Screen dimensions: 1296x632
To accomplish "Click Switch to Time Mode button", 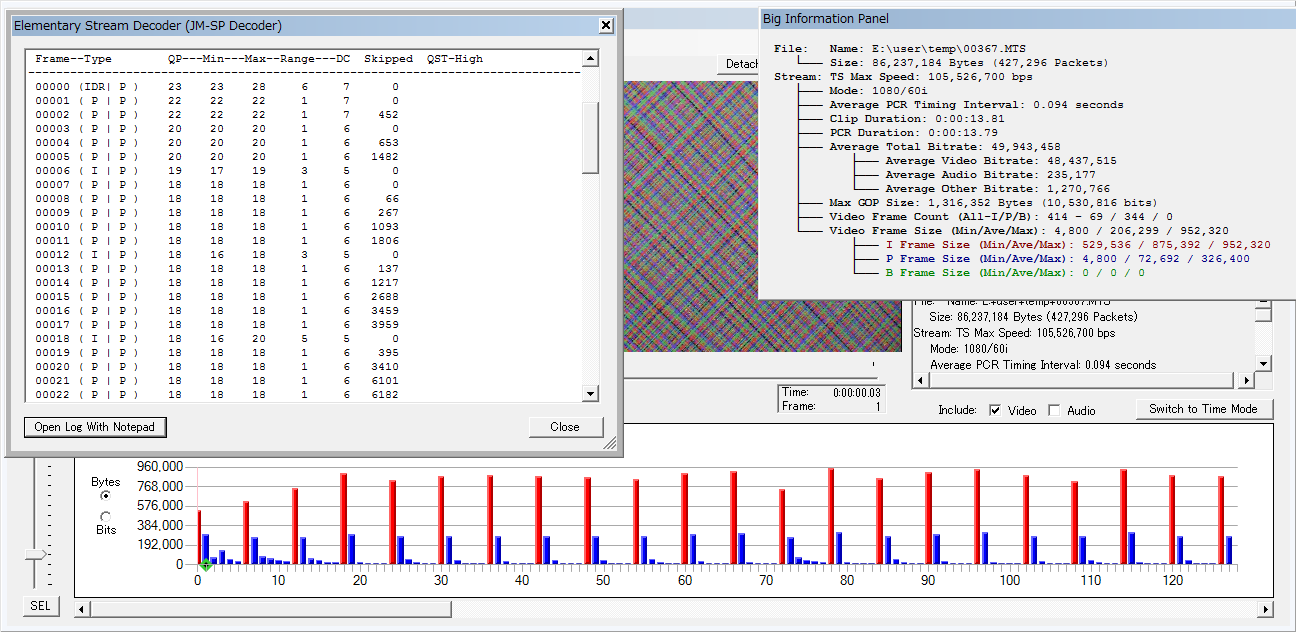I will point(1203,409).
